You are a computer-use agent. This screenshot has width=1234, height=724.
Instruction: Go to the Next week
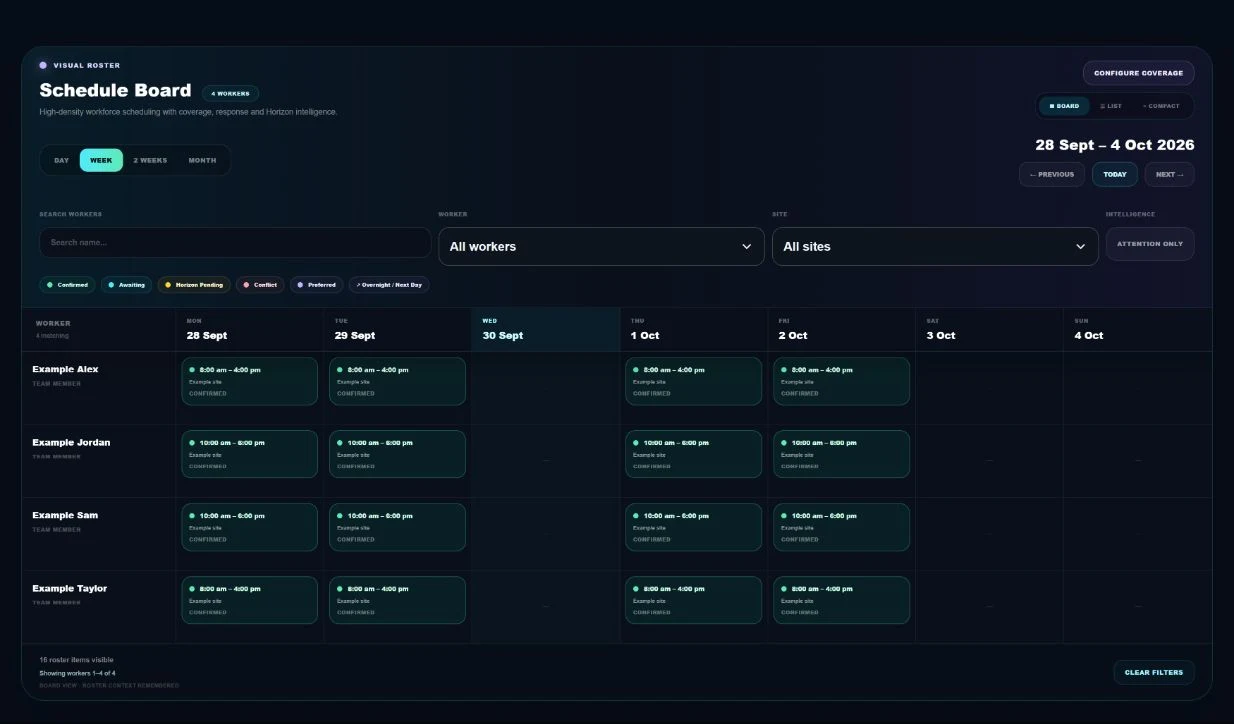point(1170,174)
